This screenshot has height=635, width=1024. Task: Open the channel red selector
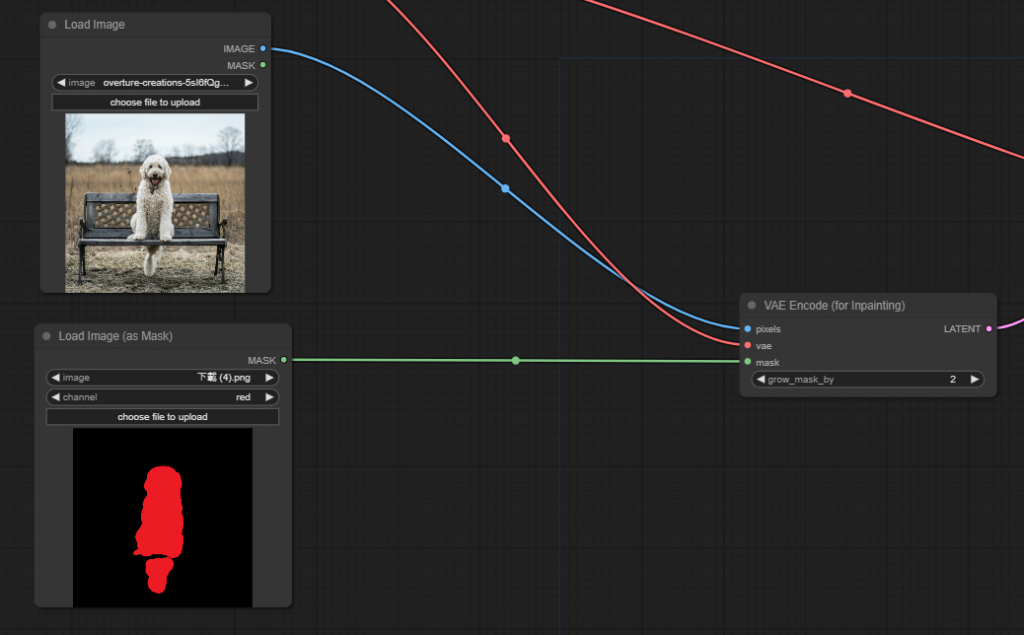(x=163, y=397)
